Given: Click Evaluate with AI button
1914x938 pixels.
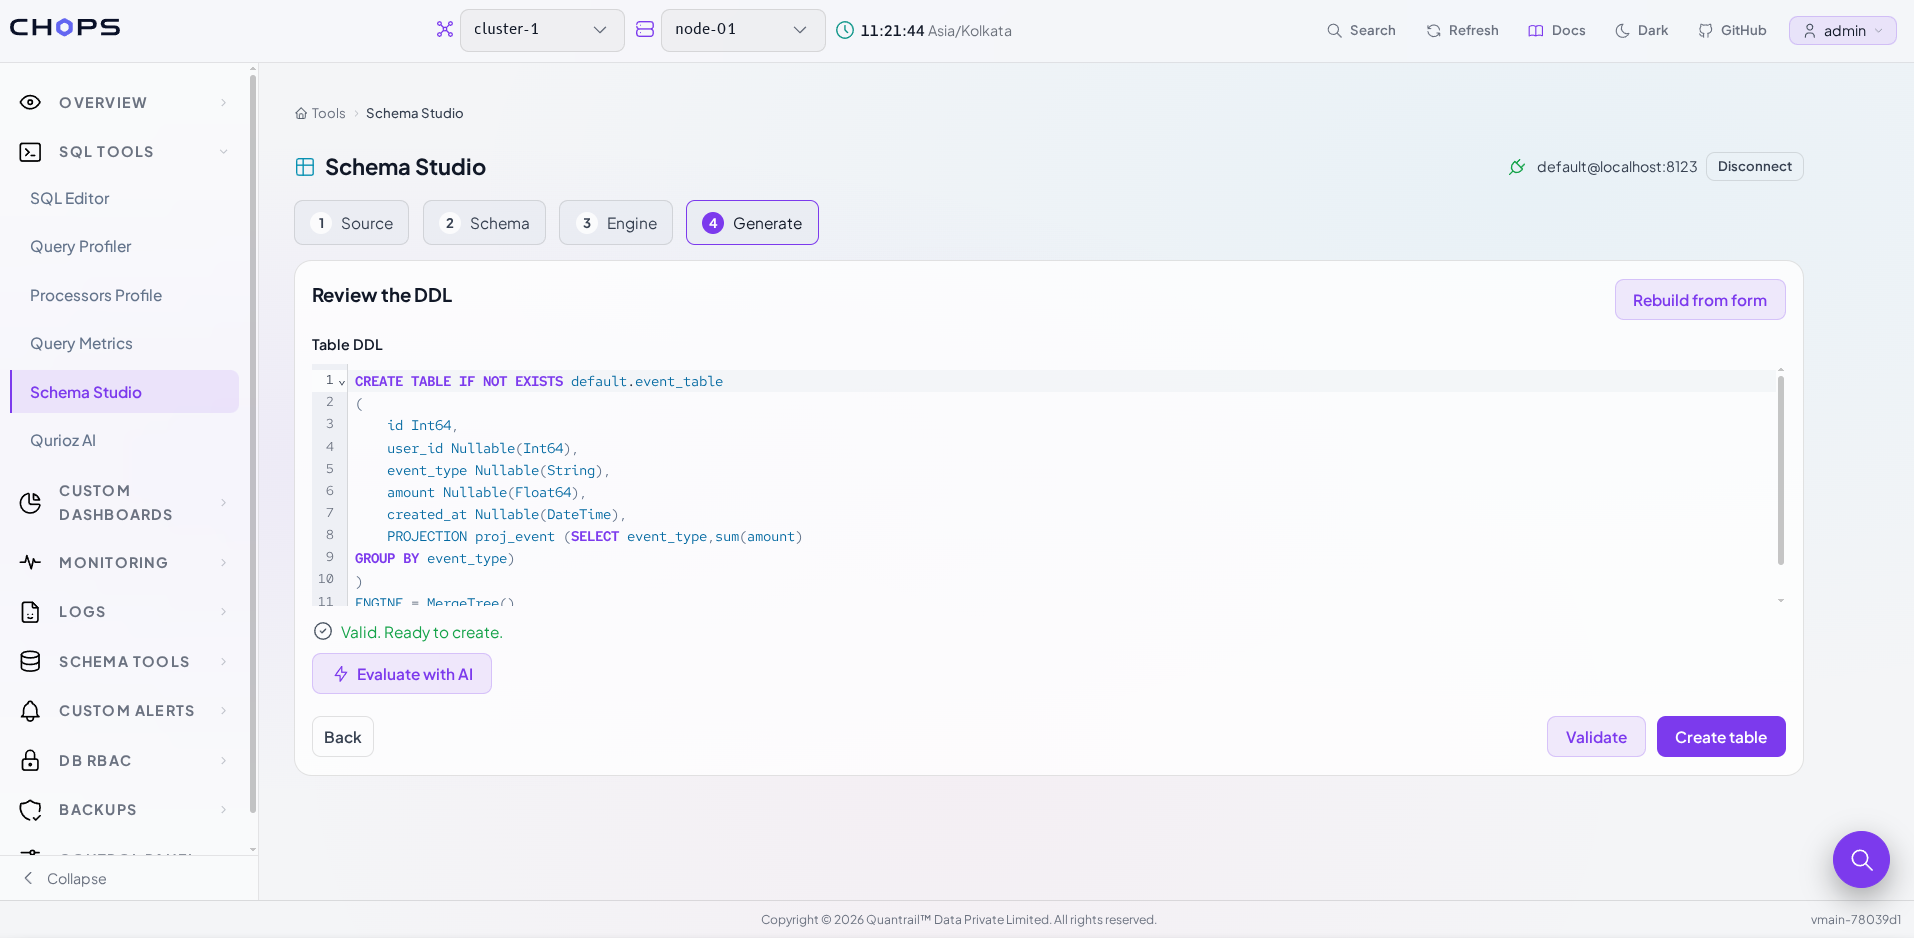Looking at the screenshot, I should (x=402, y=674).
